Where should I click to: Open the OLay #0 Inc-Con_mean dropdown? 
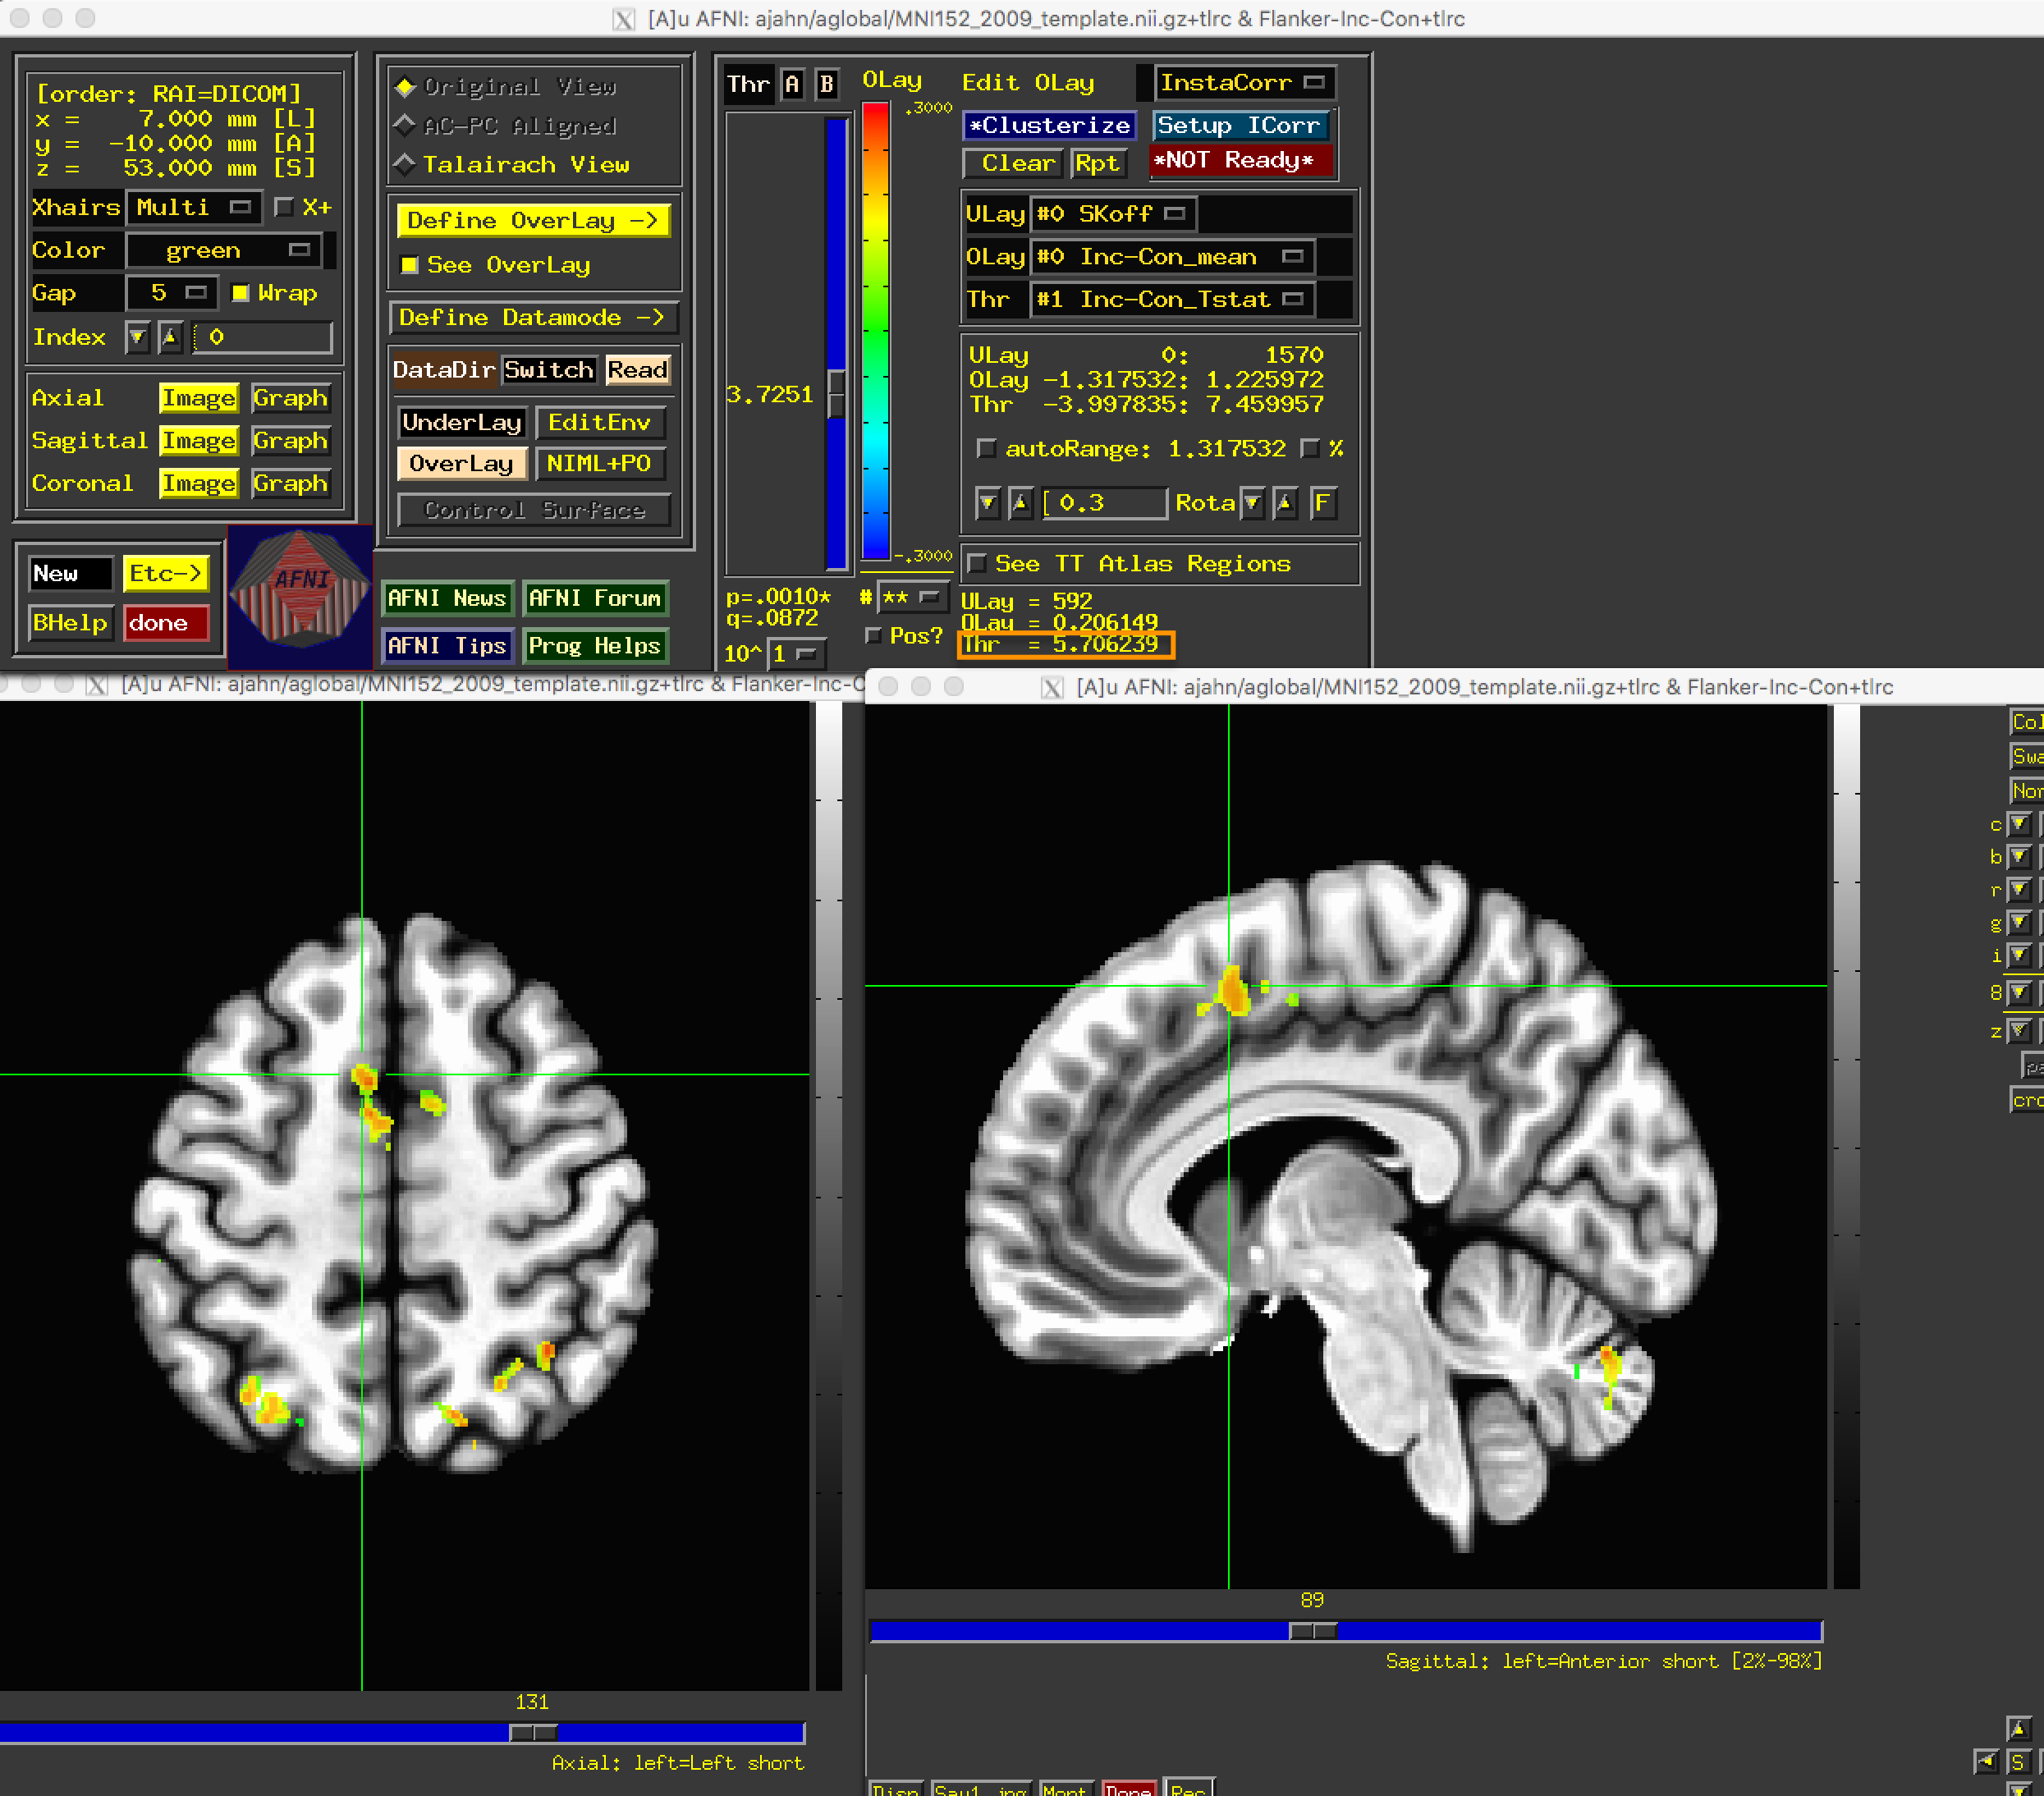pyautogui.click(x=1171, y=257)
